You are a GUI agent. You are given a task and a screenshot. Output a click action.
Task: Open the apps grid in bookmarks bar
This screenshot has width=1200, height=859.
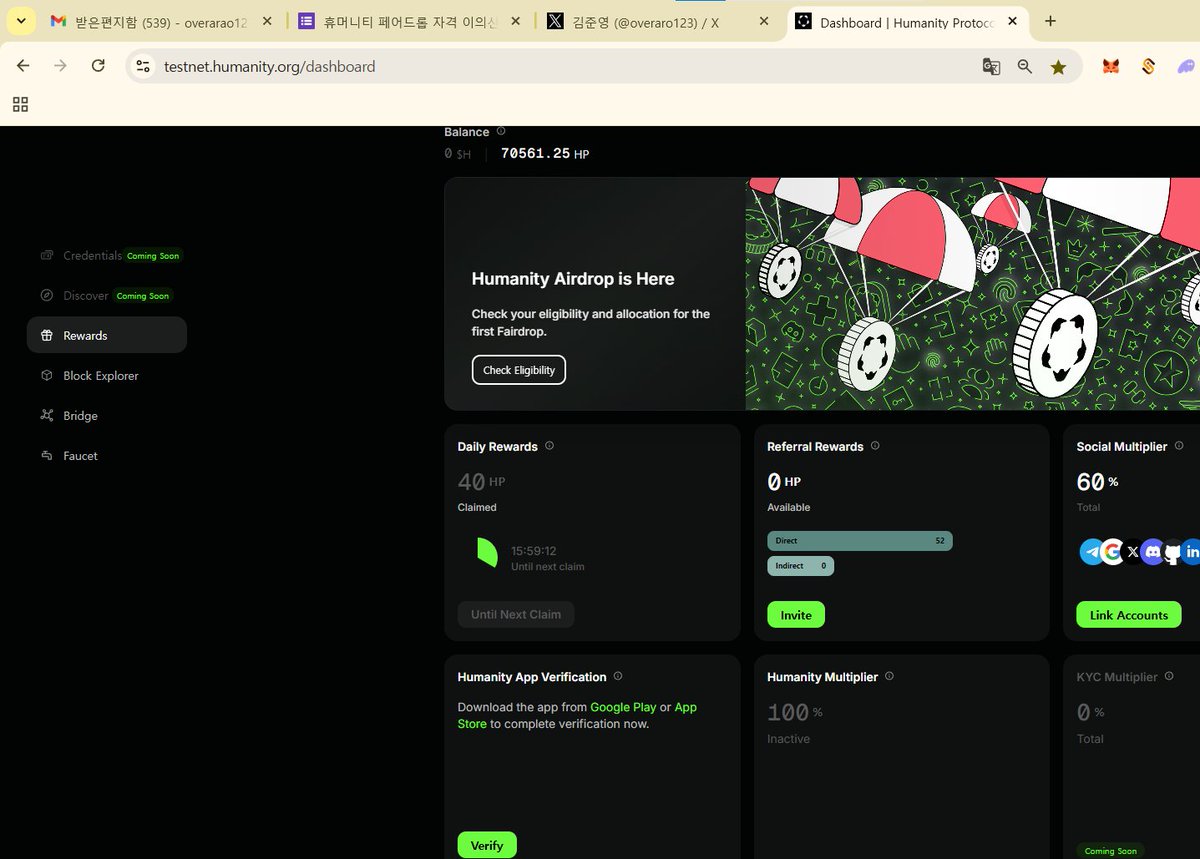point(20,104)
